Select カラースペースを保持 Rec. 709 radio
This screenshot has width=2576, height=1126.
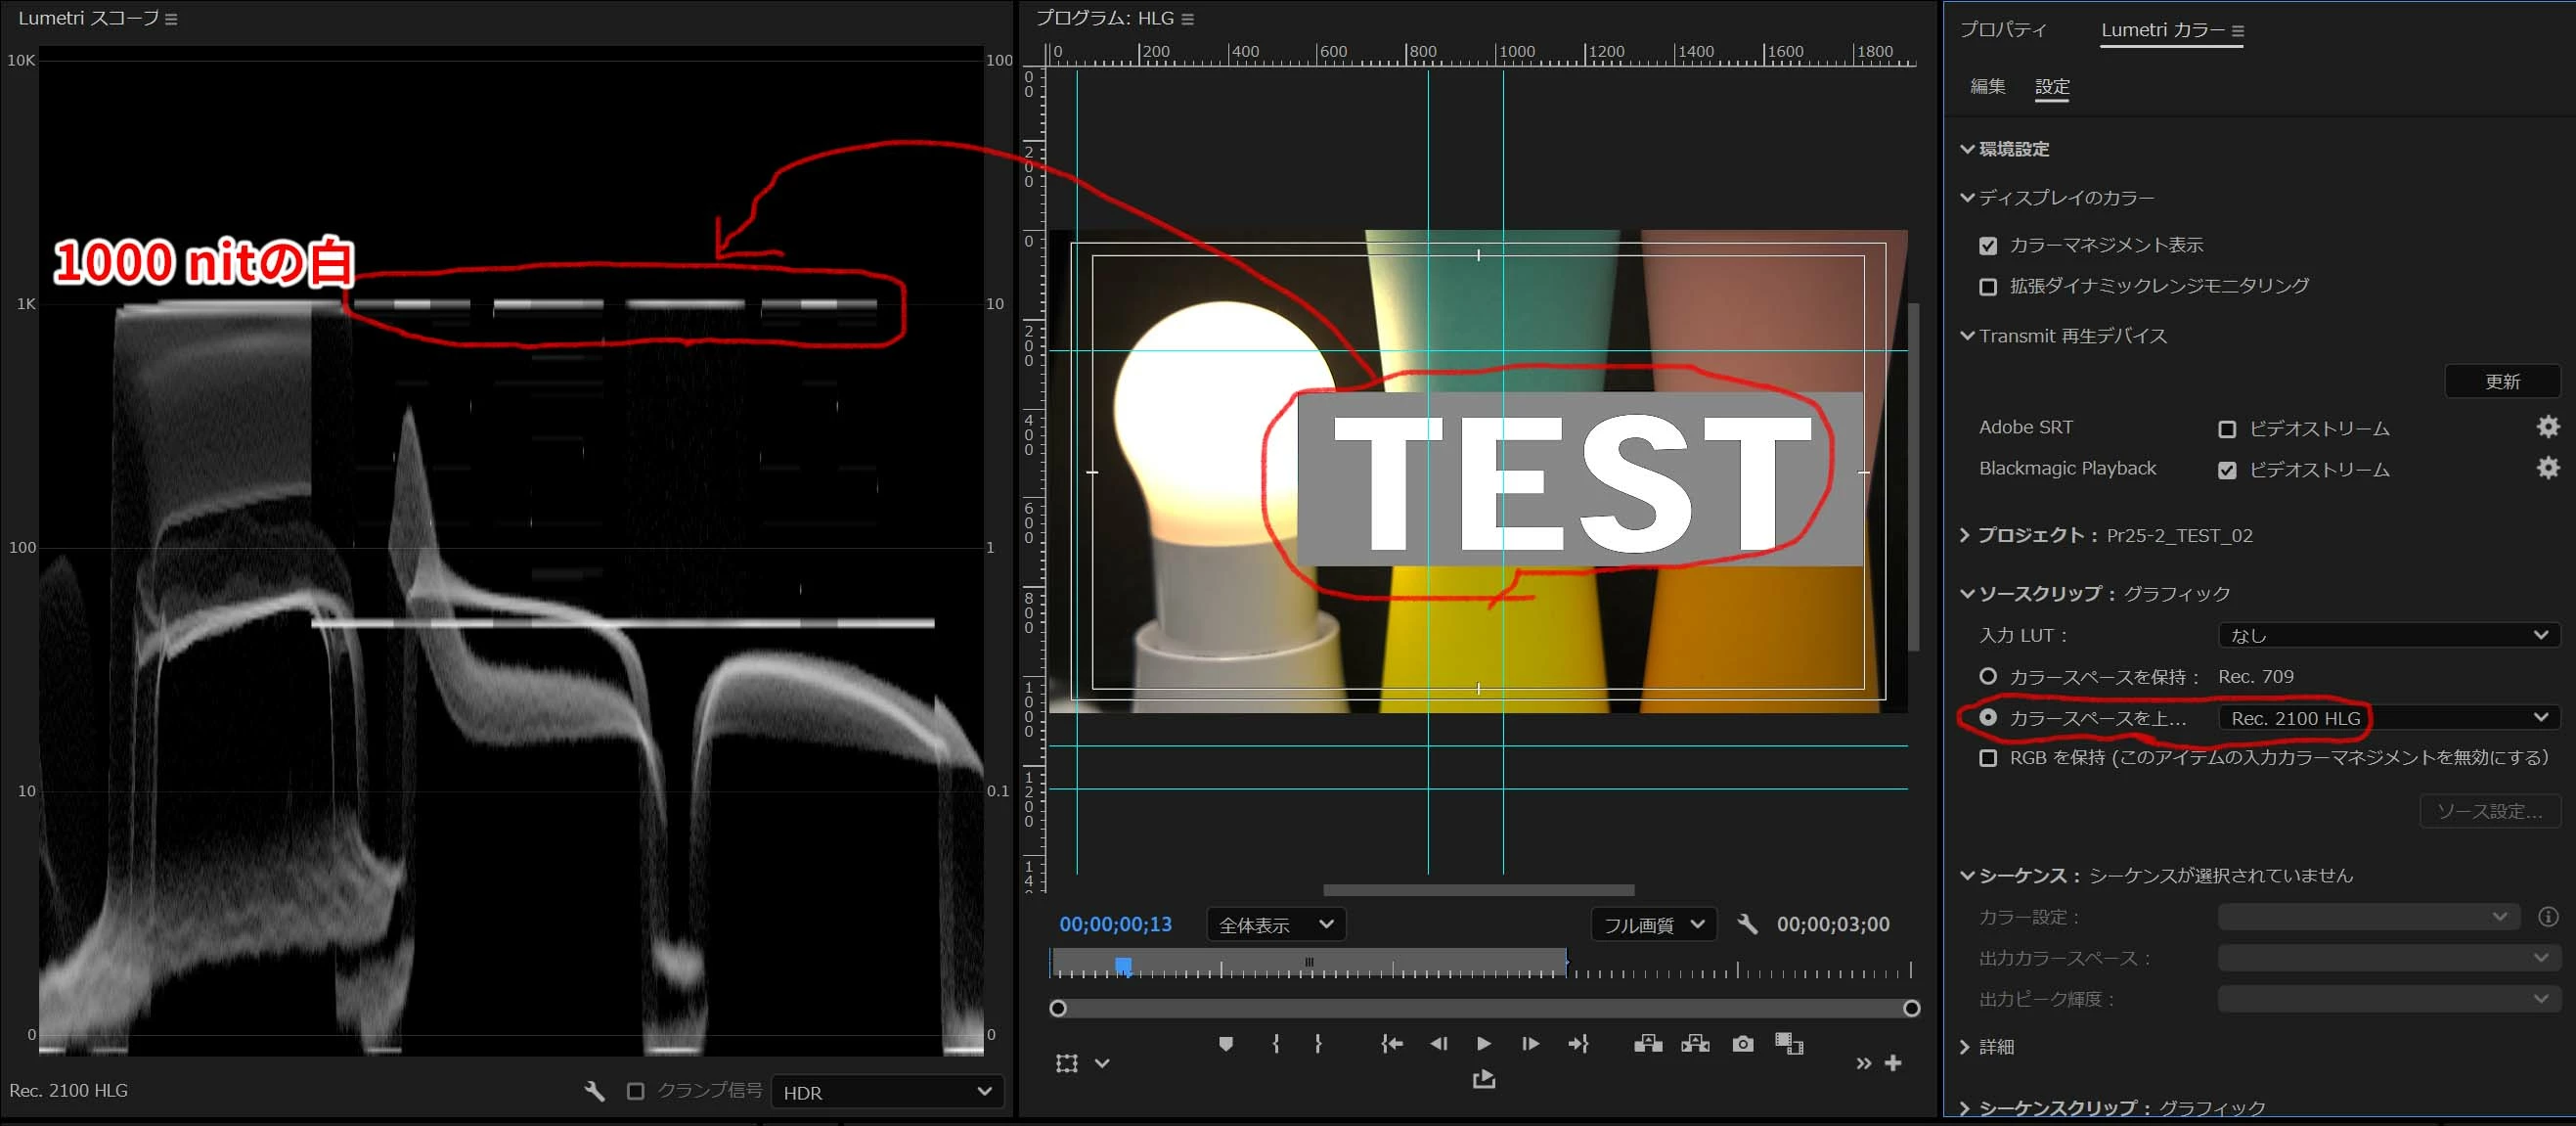pos(1988,677)
